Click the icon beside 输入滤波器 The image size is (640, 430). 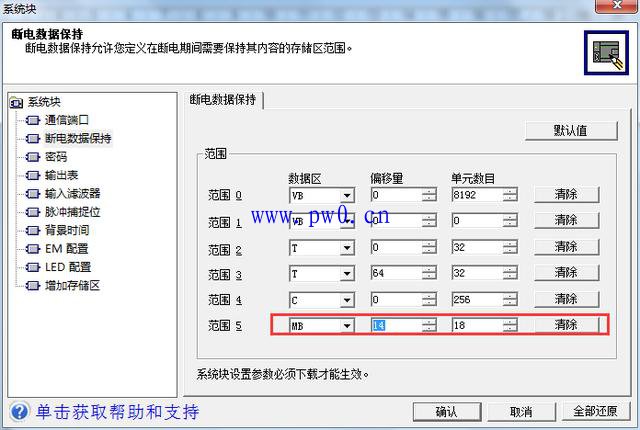[x=33, y=194]
